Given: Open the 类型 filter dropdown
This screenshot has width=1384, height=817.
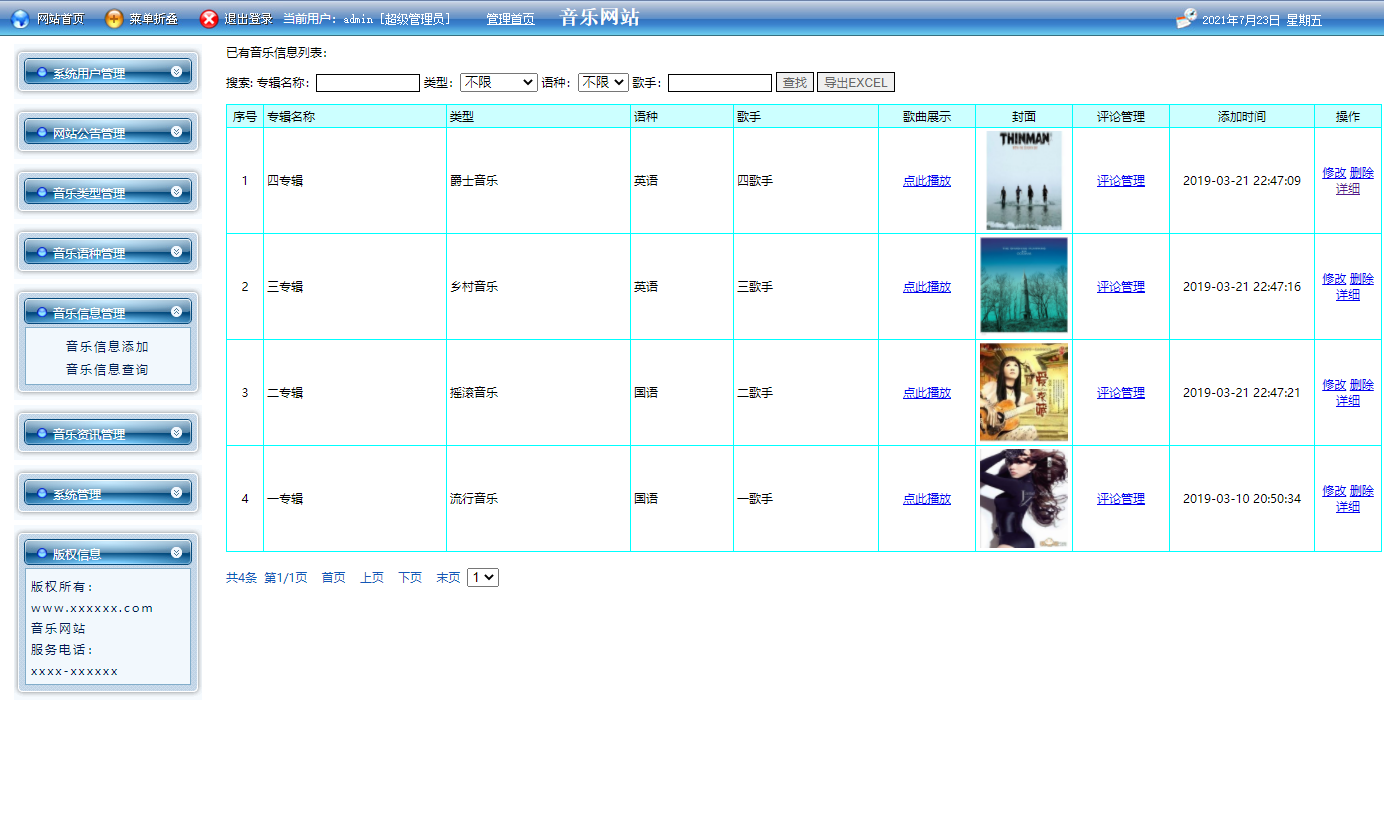Looking at the screenshot, I should click(498, 83).
